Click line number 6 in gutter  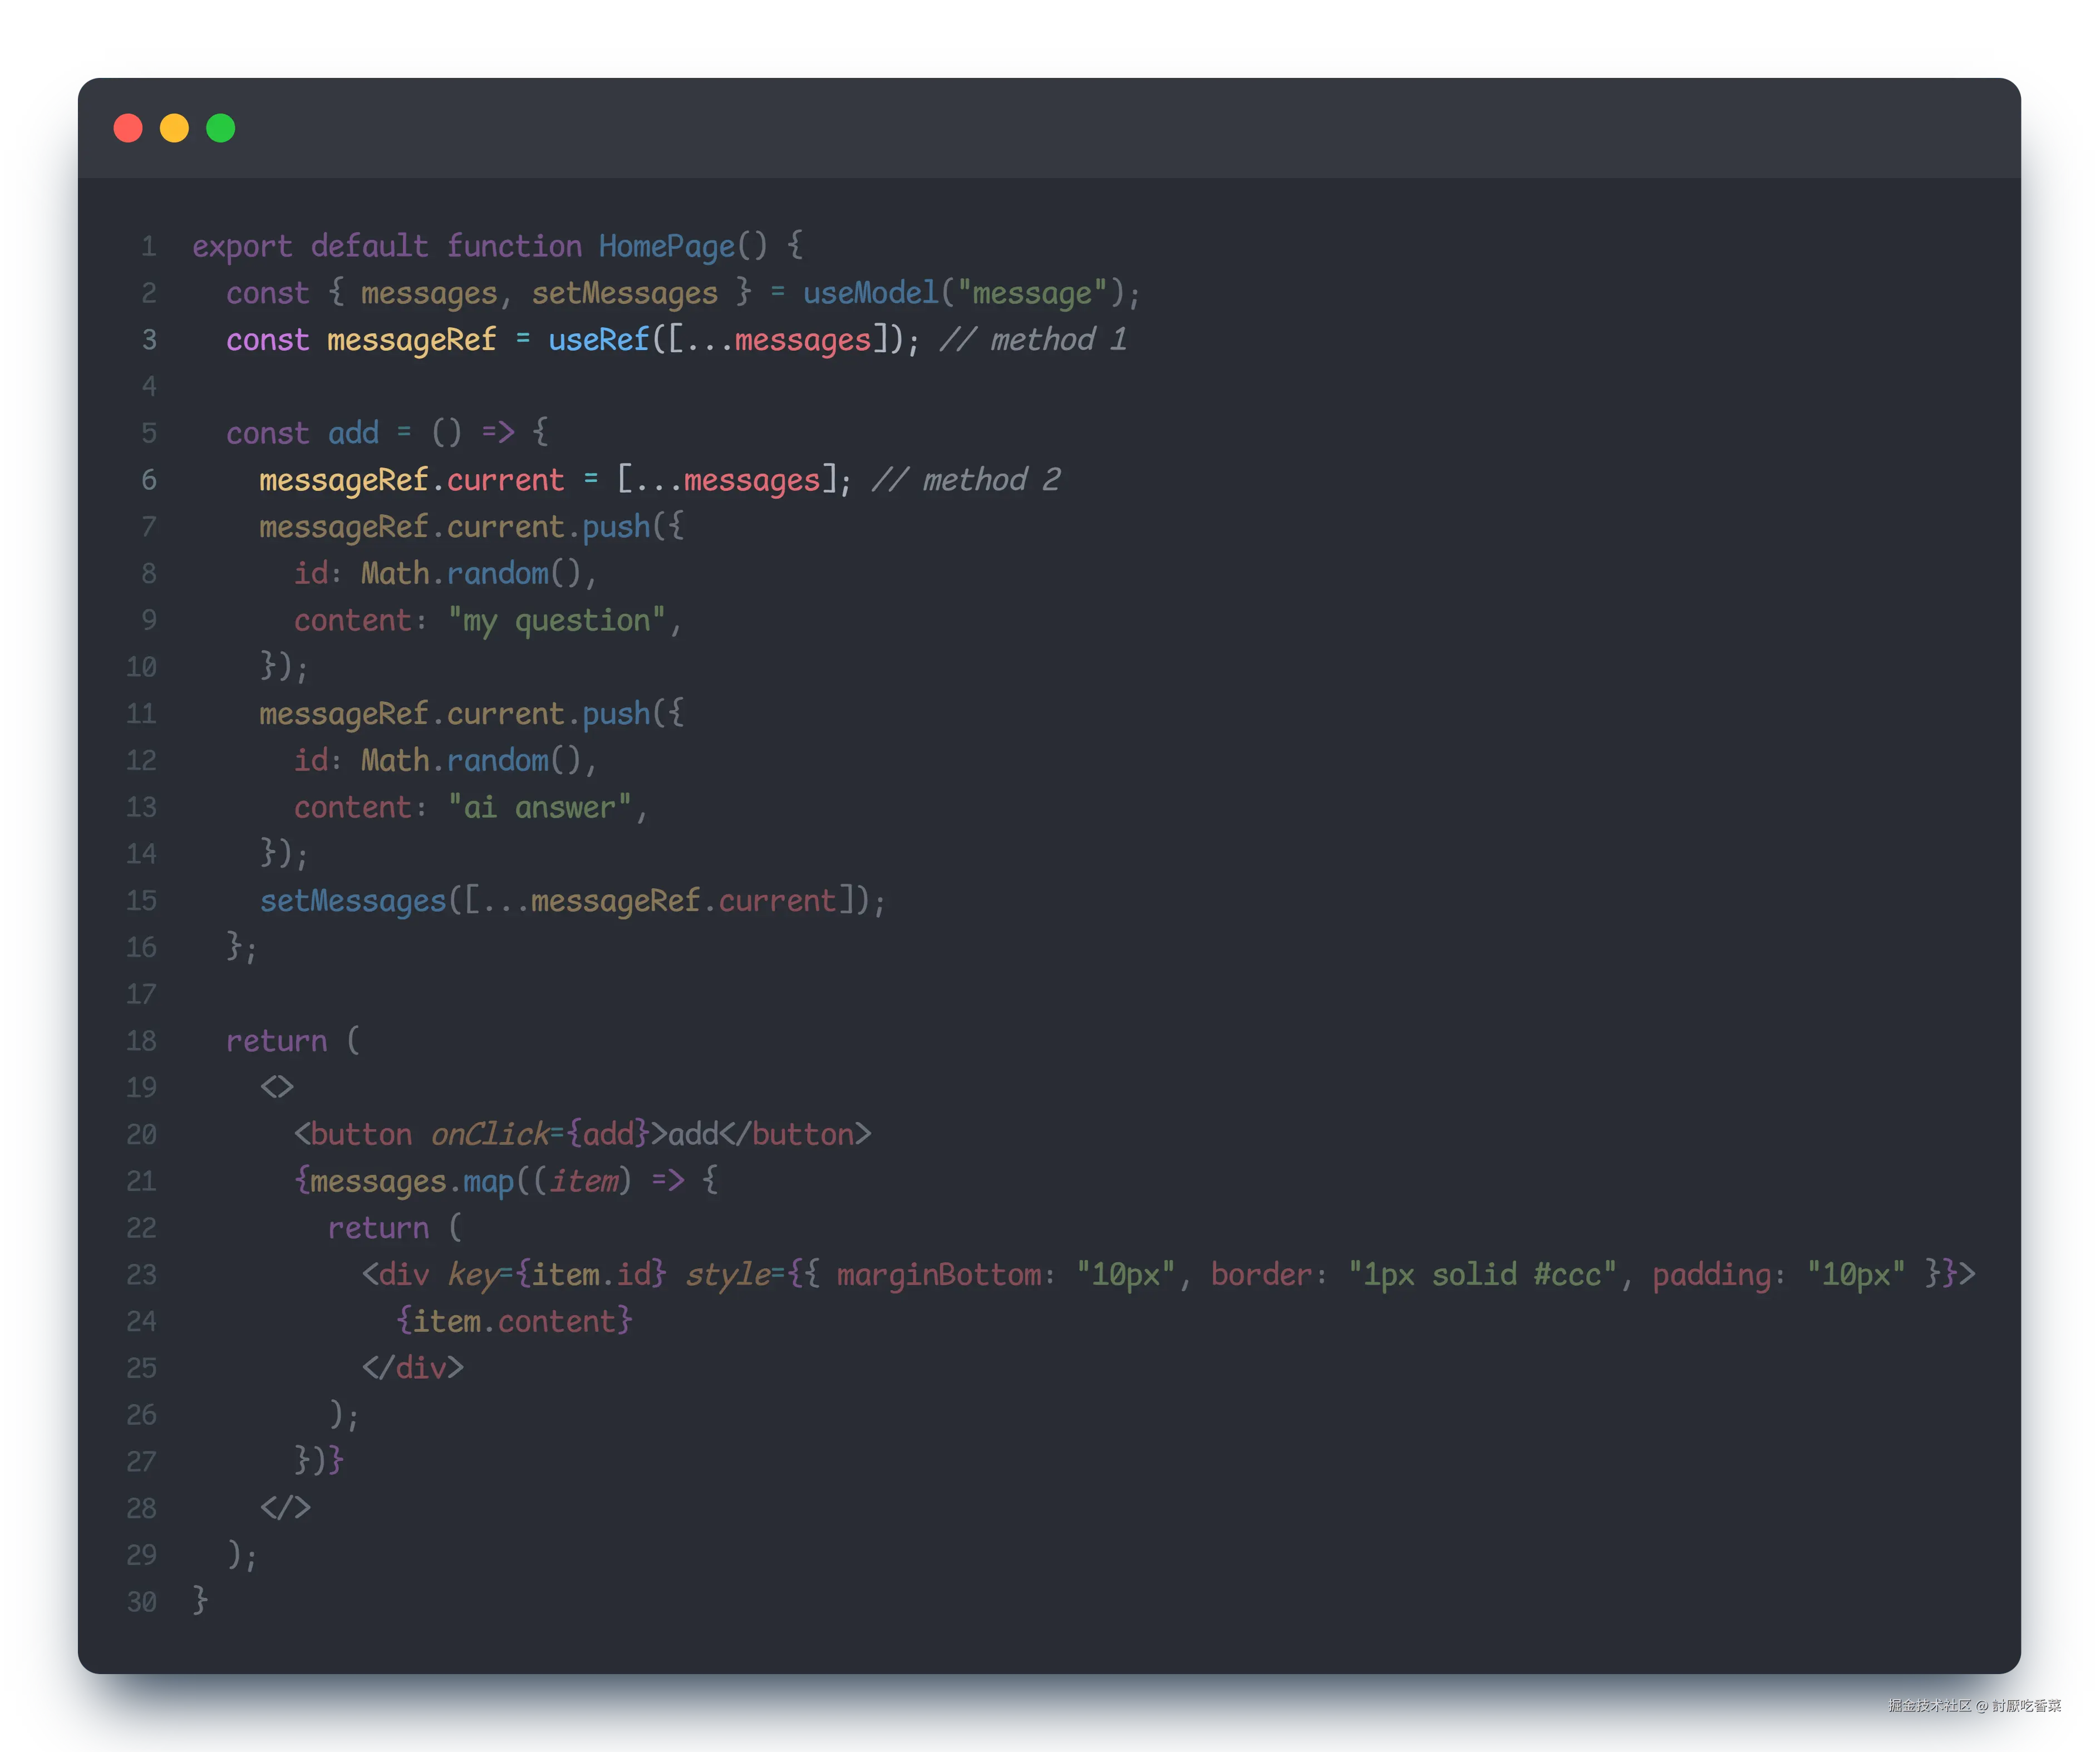pyautogui.click(x=149, y=480)
